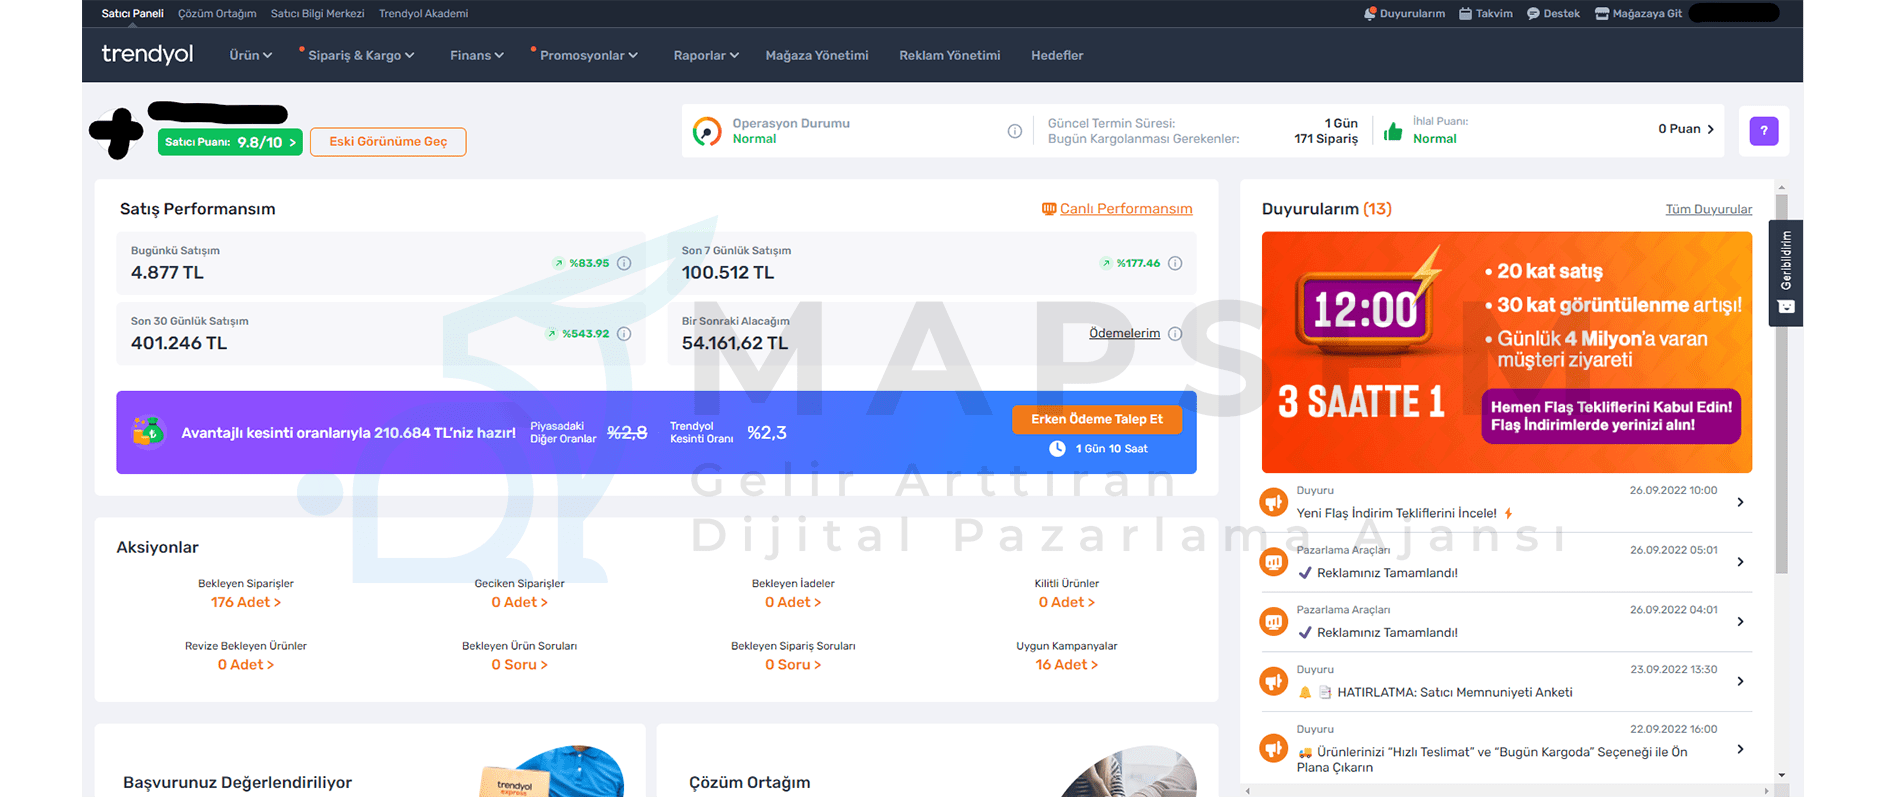Click down arrow of announcements scrollbar
The height and width of the screenshot is (797, 1887).
click(1781, 775)
